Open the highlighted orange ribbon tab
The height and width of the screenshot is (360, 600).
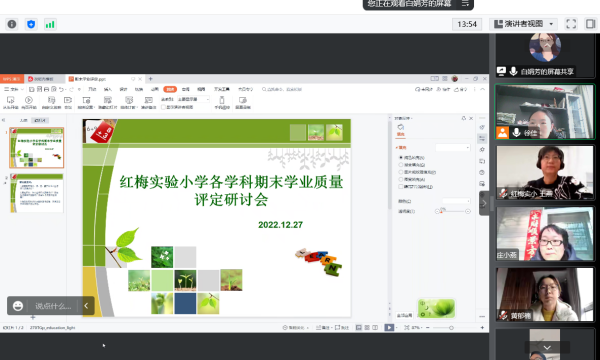[x=170, y=89]
